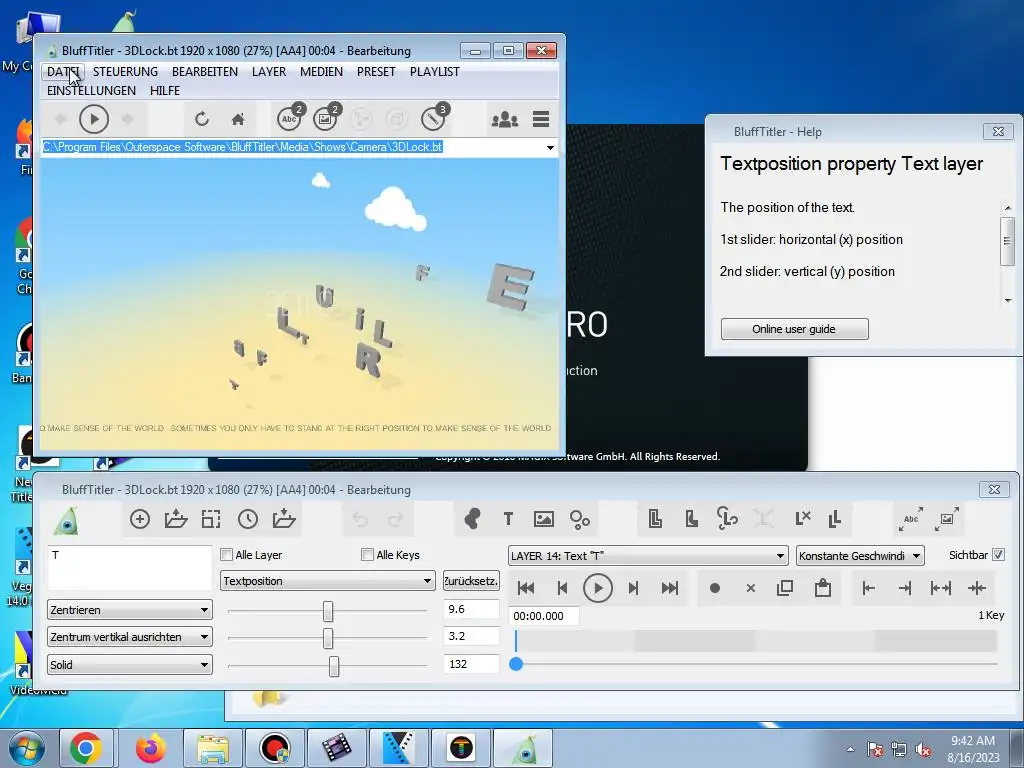Click the third slider for 132 value
Screen dimensions: 1024x768
[x=334, y=666]
